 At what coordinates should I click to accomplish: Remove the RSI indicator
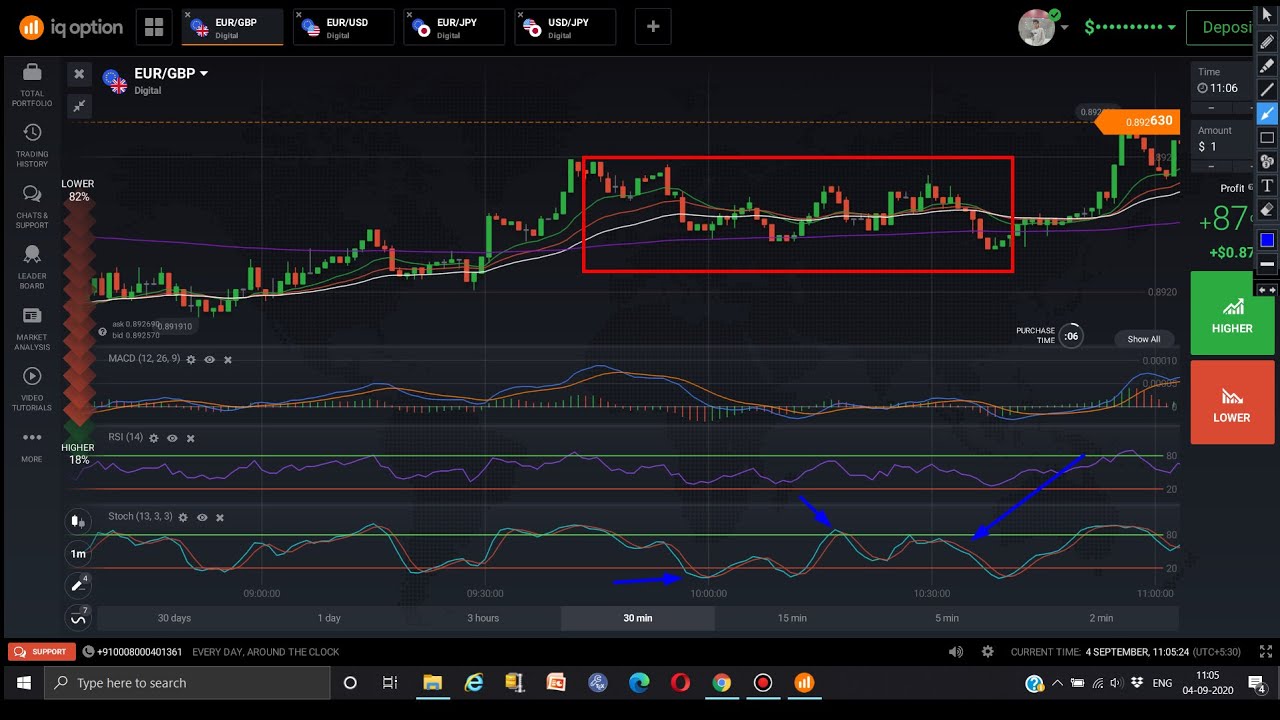point(190,438)
